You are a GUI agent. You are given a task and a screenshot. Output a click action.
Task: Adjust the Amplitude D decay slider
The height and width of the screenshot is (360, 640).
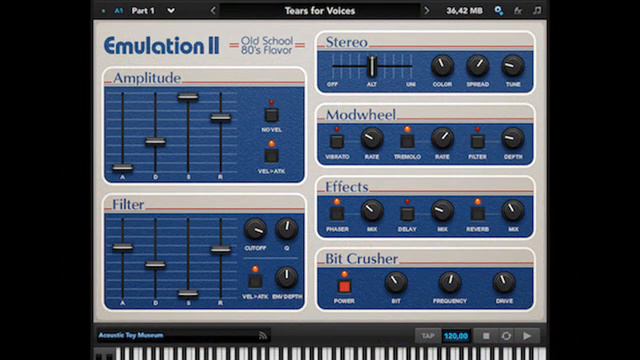click(x=156, y=142)
